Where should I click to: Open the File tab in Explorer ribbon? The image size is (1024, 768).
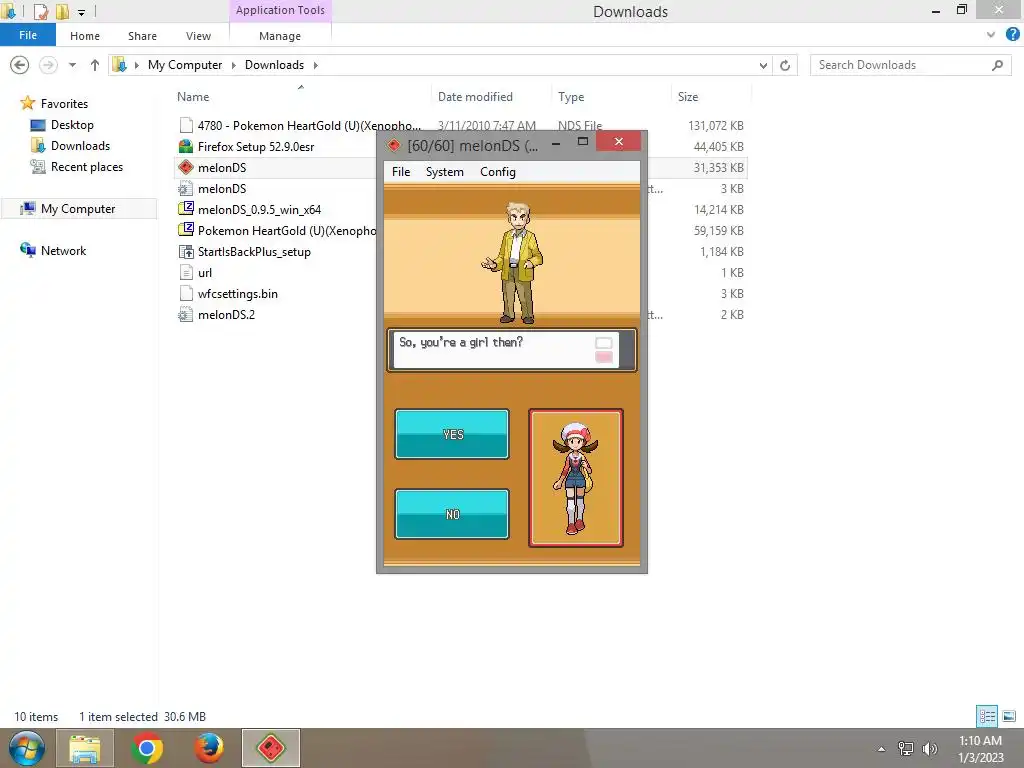27,35
